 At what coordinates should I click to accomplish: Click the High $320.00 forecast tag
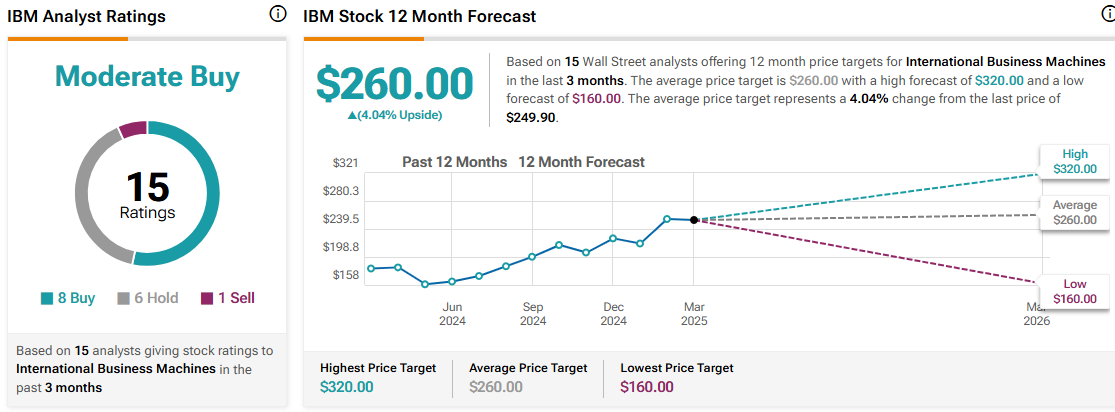[1074, 162]
